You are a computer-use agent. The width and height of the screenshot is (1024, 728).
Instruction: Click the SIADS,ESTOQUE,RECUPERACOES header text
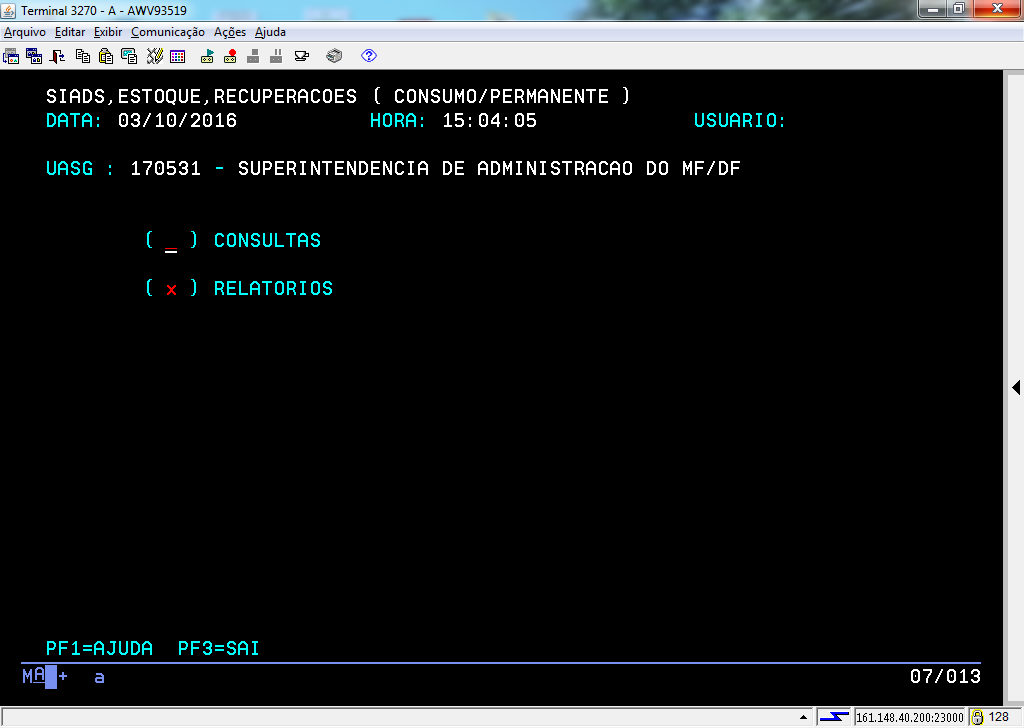(x=201, y=97)
